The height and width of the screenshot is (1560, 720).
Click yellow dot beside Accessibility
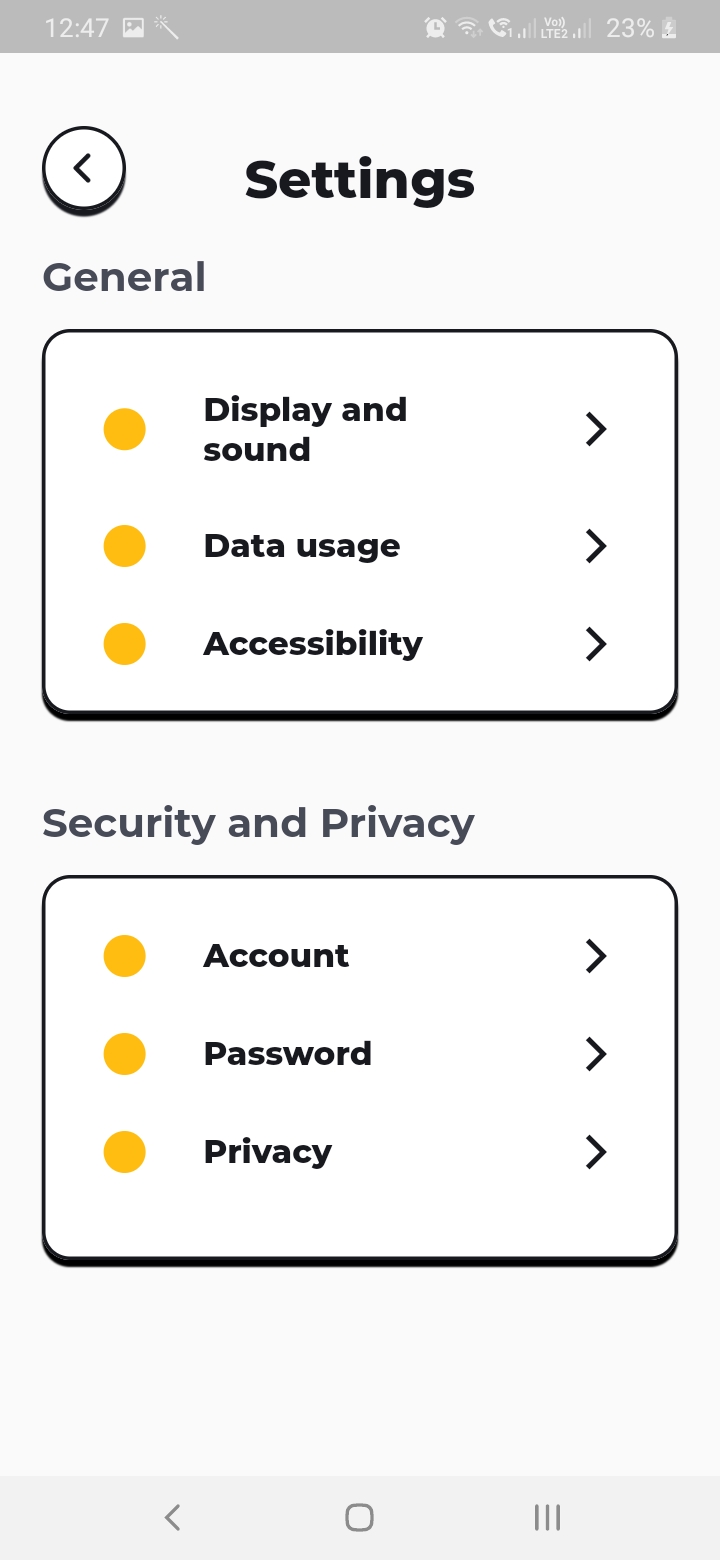point(125,643)
